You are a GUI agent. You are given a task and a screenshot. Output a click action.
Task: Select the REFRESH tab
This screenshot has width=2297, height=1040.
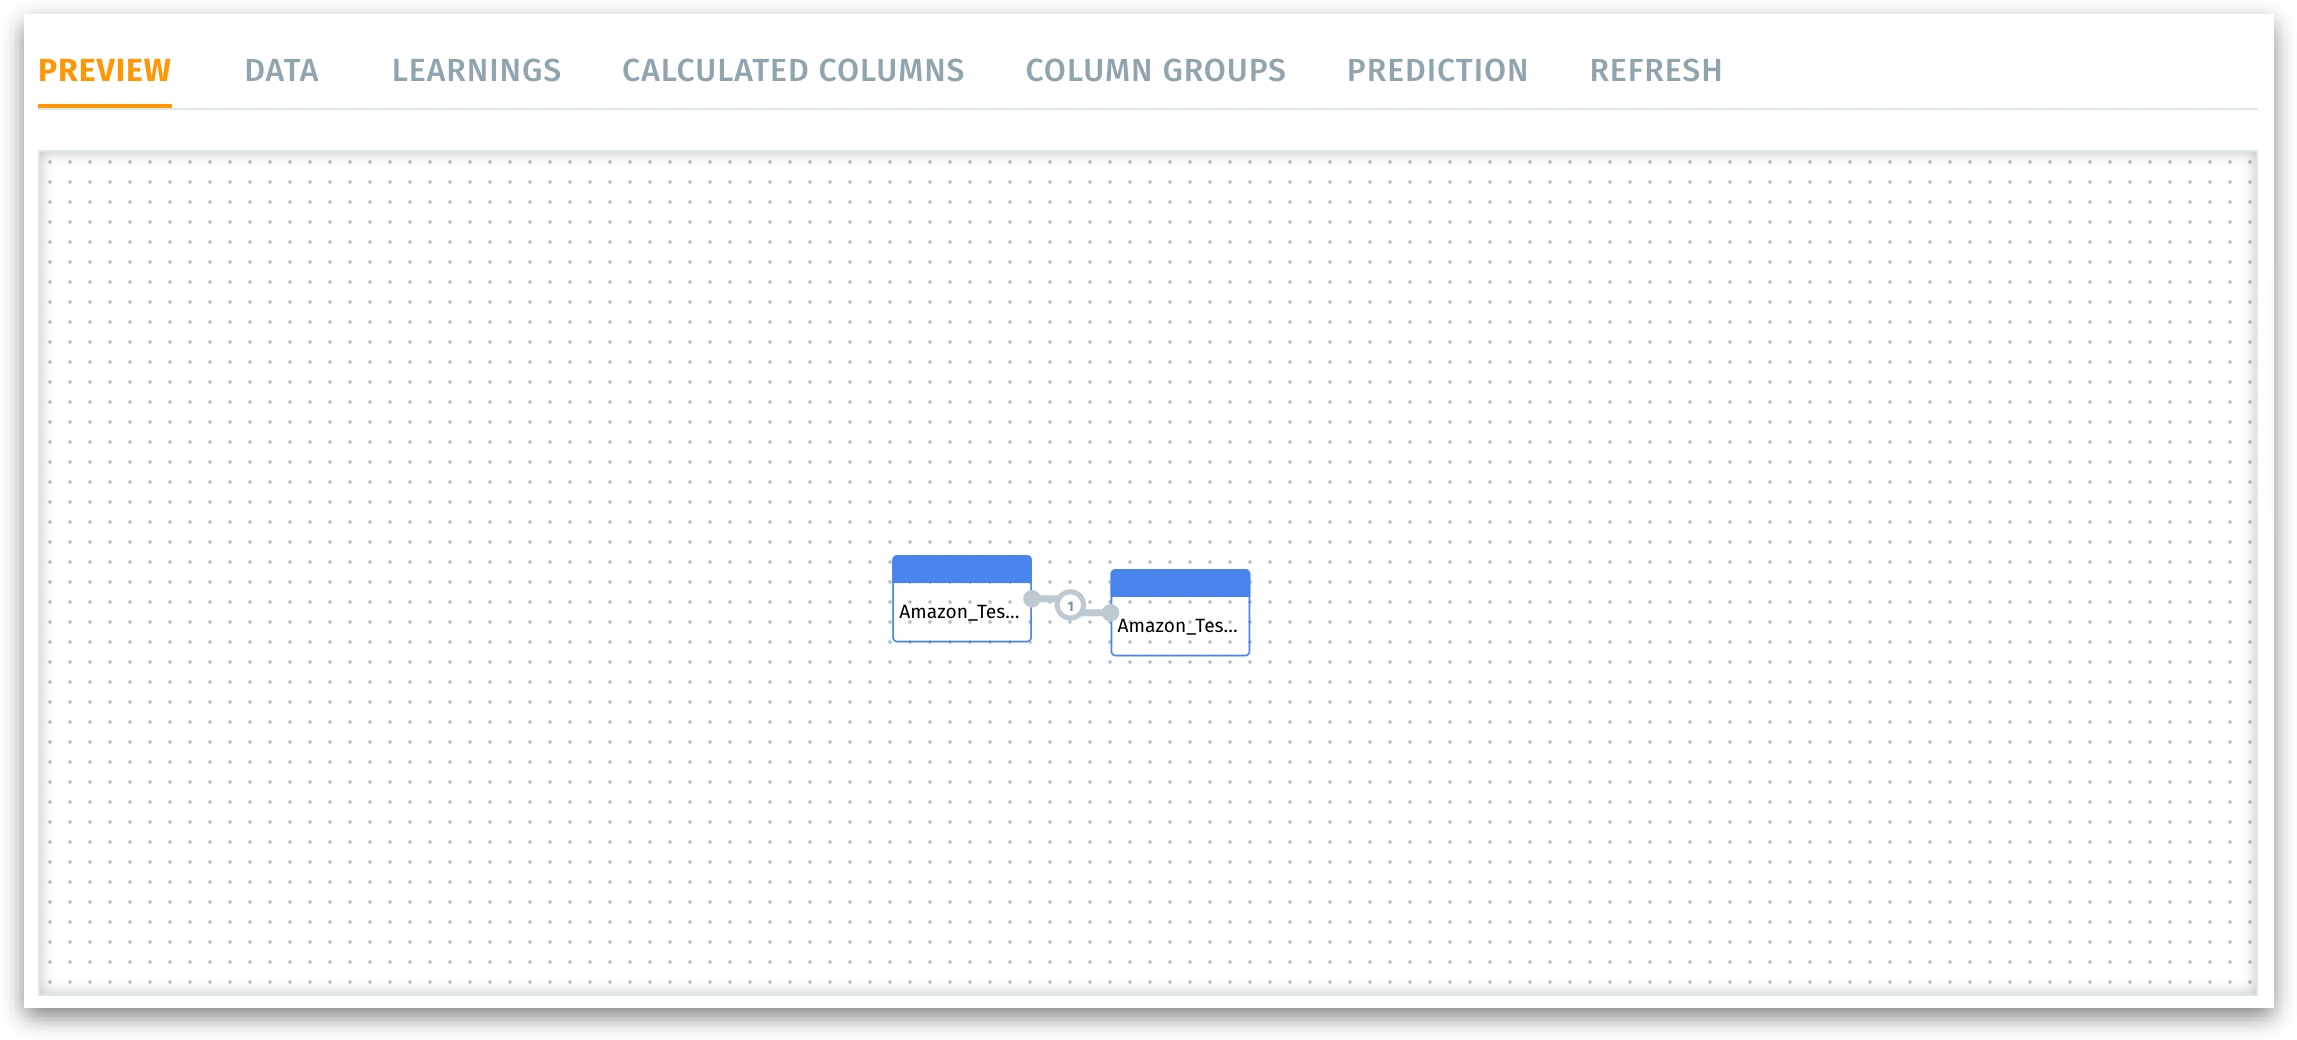[1655, 70]
